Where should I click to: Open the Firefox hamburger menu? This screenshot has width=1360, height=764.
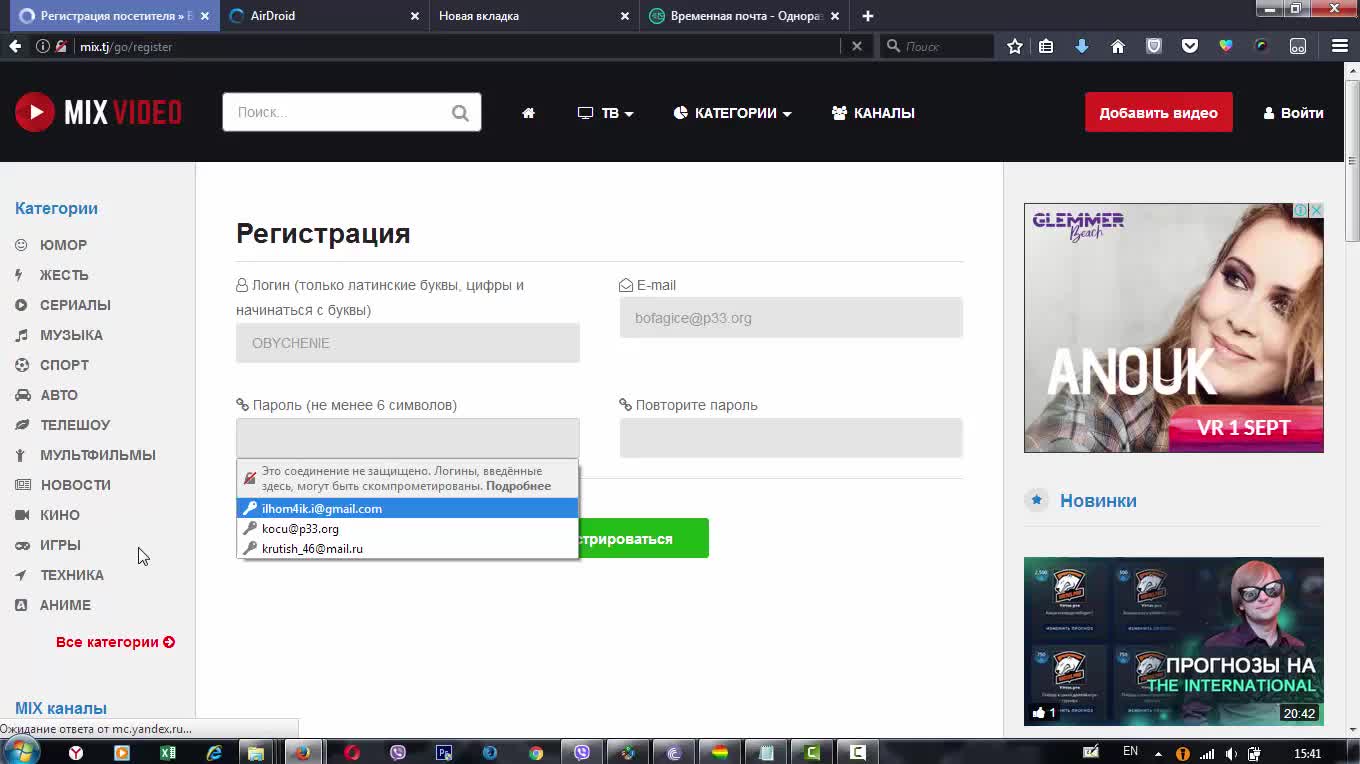click(1340, 46)
